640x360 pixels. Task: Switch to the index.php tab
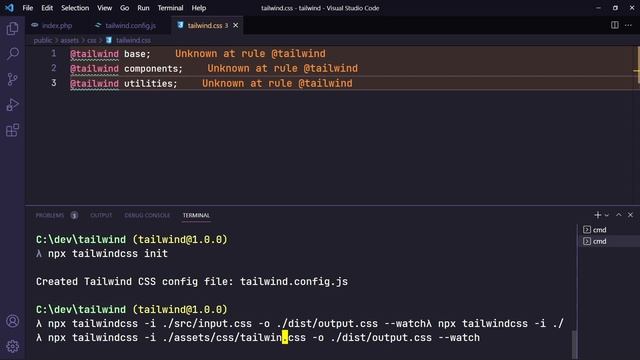[52, 25]
